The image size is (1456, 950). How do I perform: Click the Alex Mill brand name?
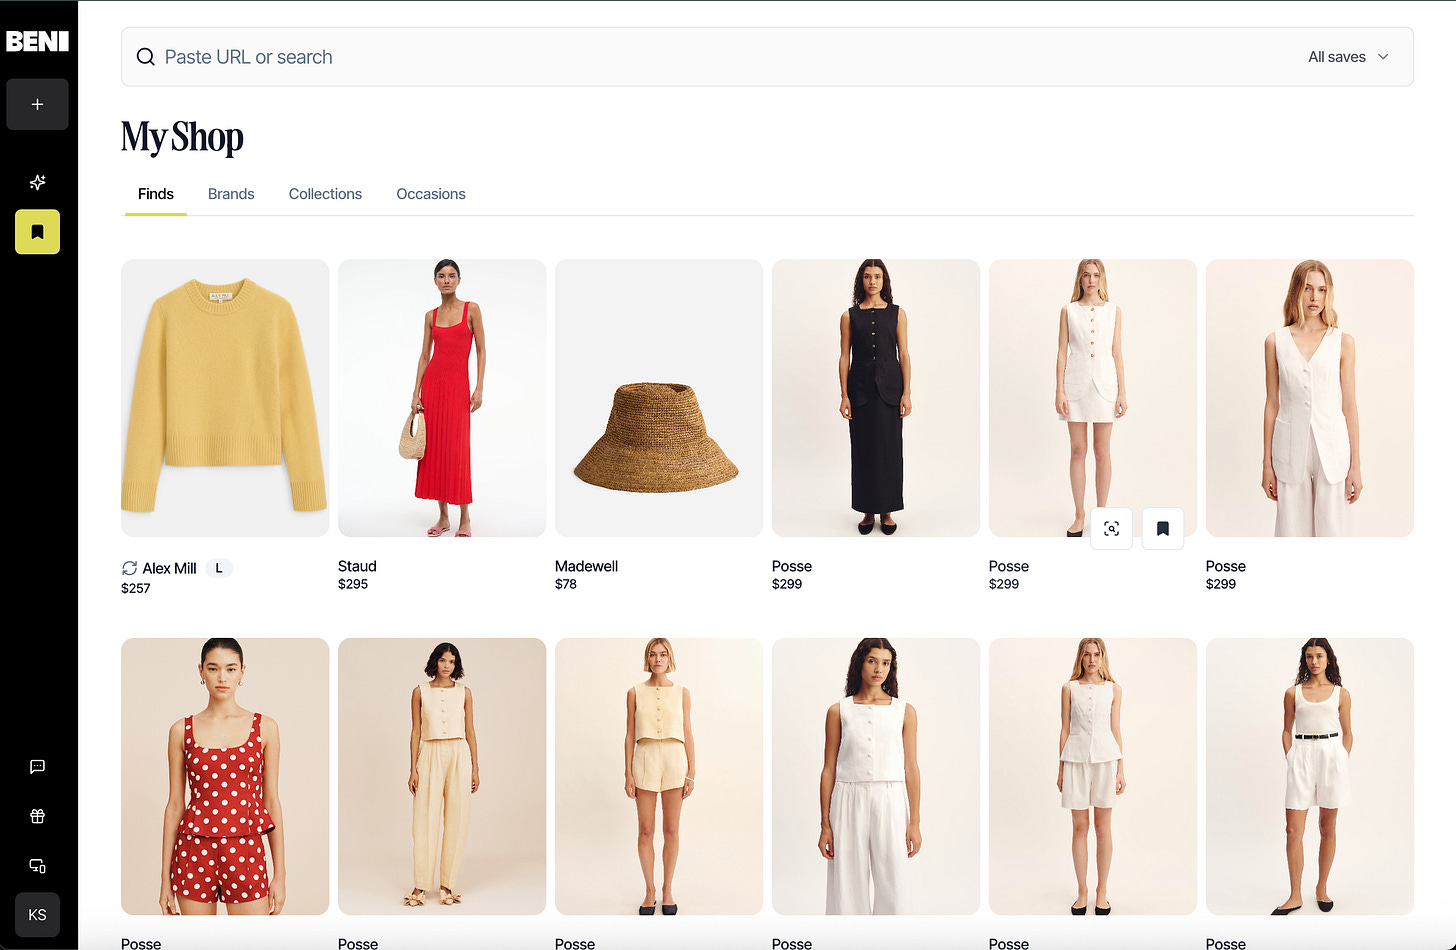[169, 568]
